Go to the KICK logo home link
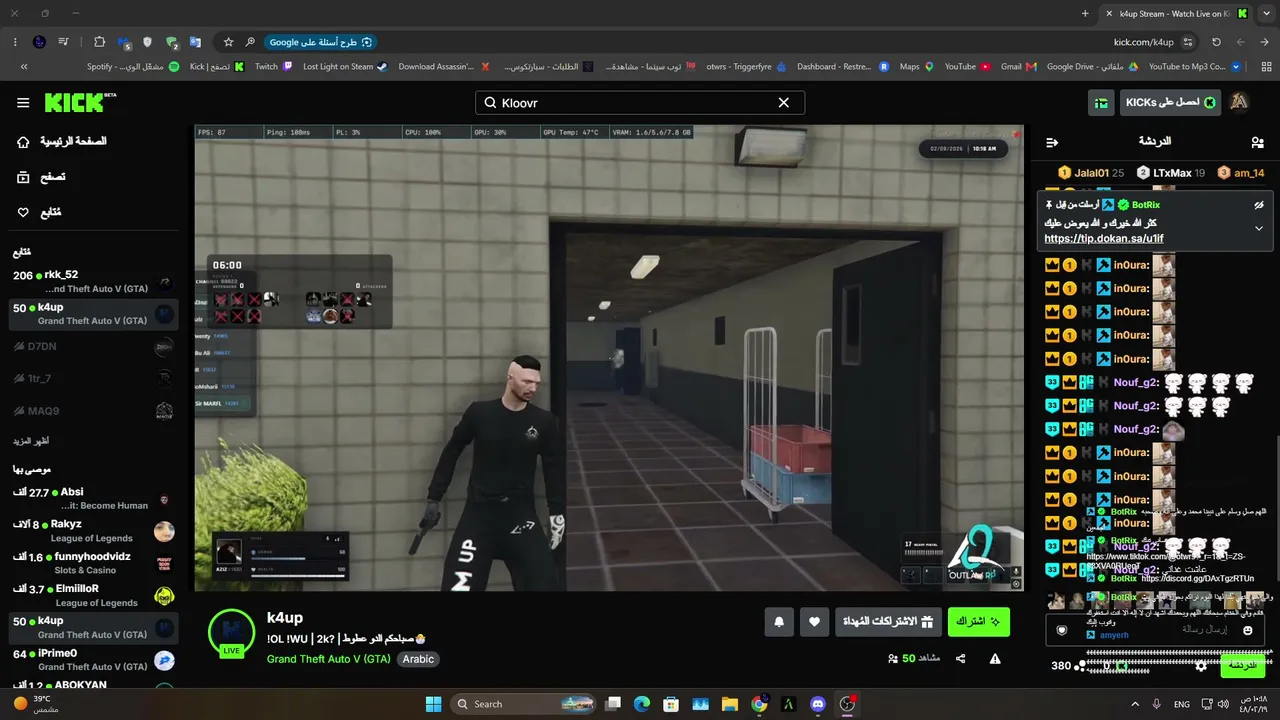Viewport: 1280px width, 720px height. pyautogui.click(x=80, y=103)
